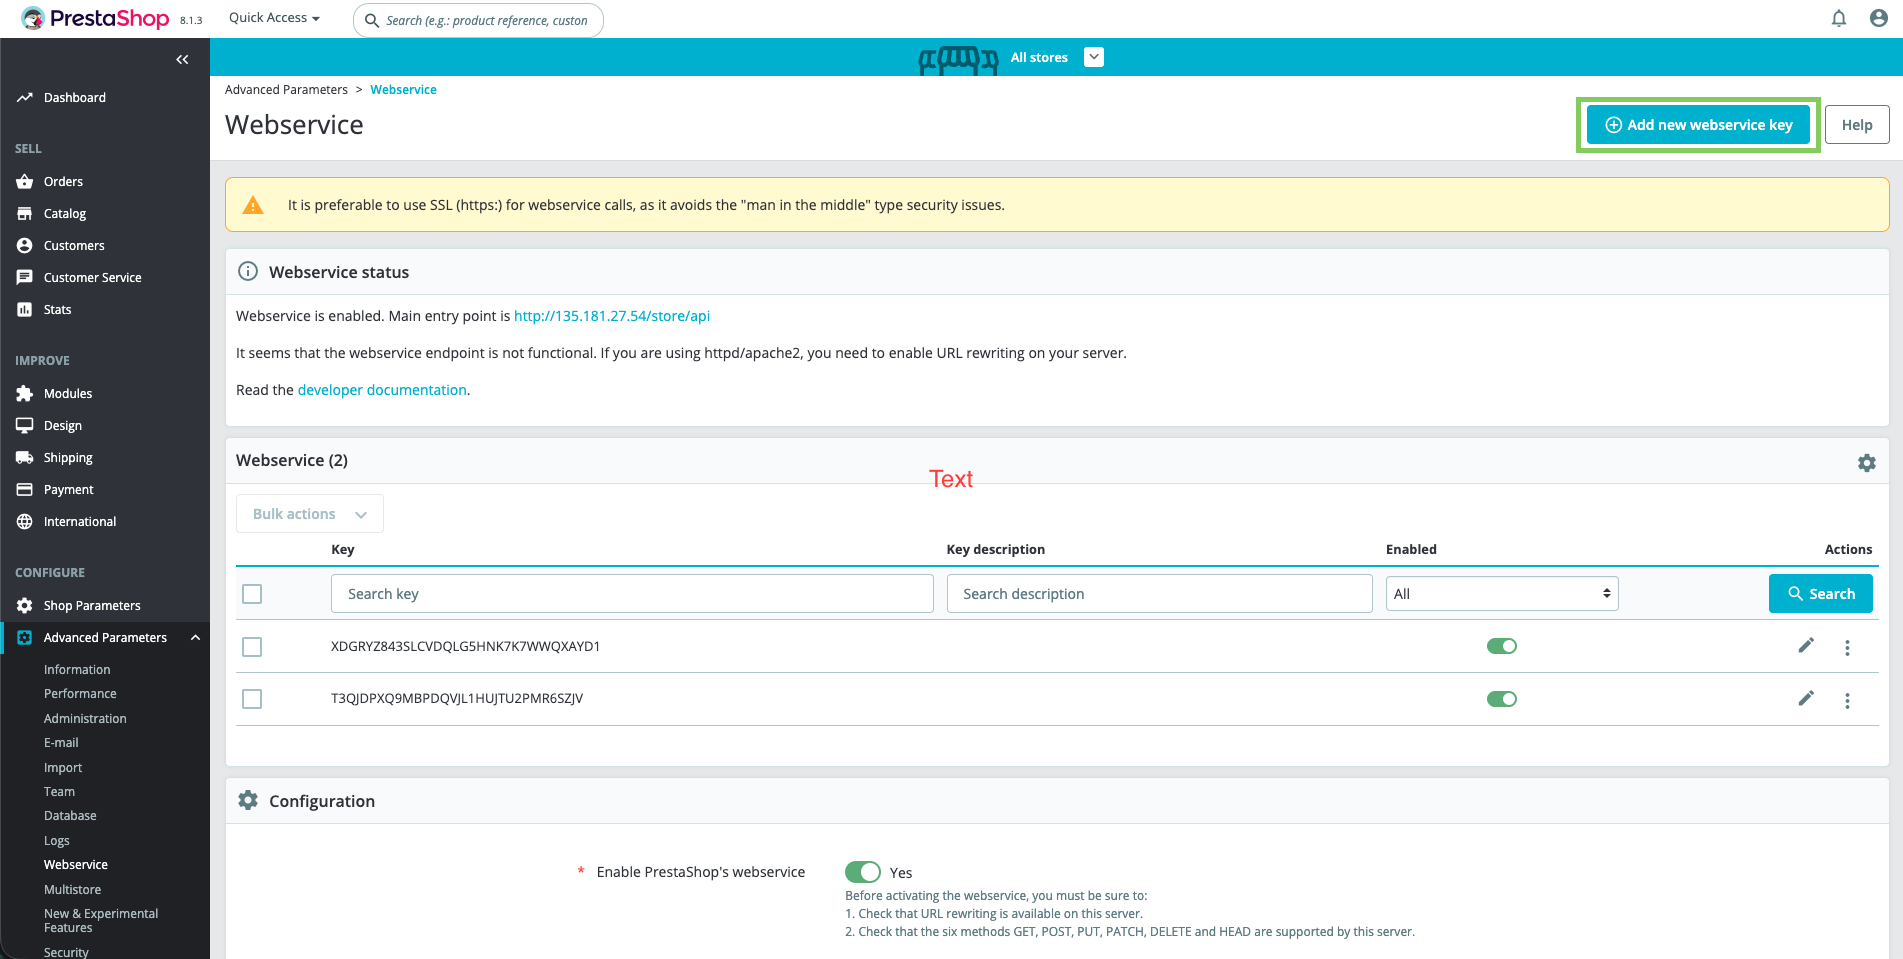Image resolution: width=1903 pixels, height=959 pixels.
Task: Click the Search key input field
Action: click(x=632, y=594)
